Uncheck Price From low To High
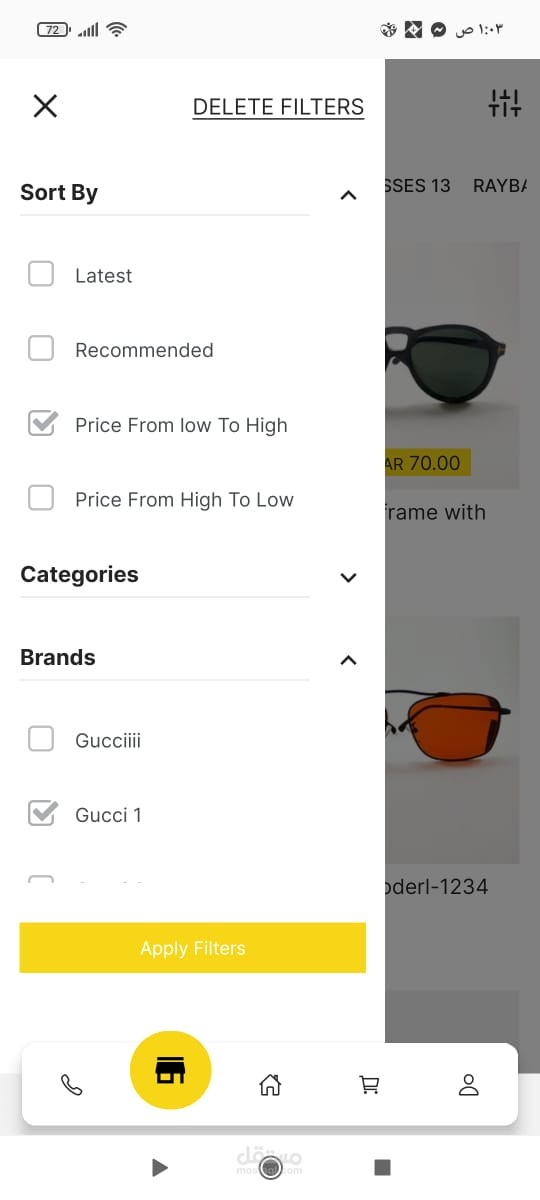Screen dimensions: 540x1200 (41, 424)
